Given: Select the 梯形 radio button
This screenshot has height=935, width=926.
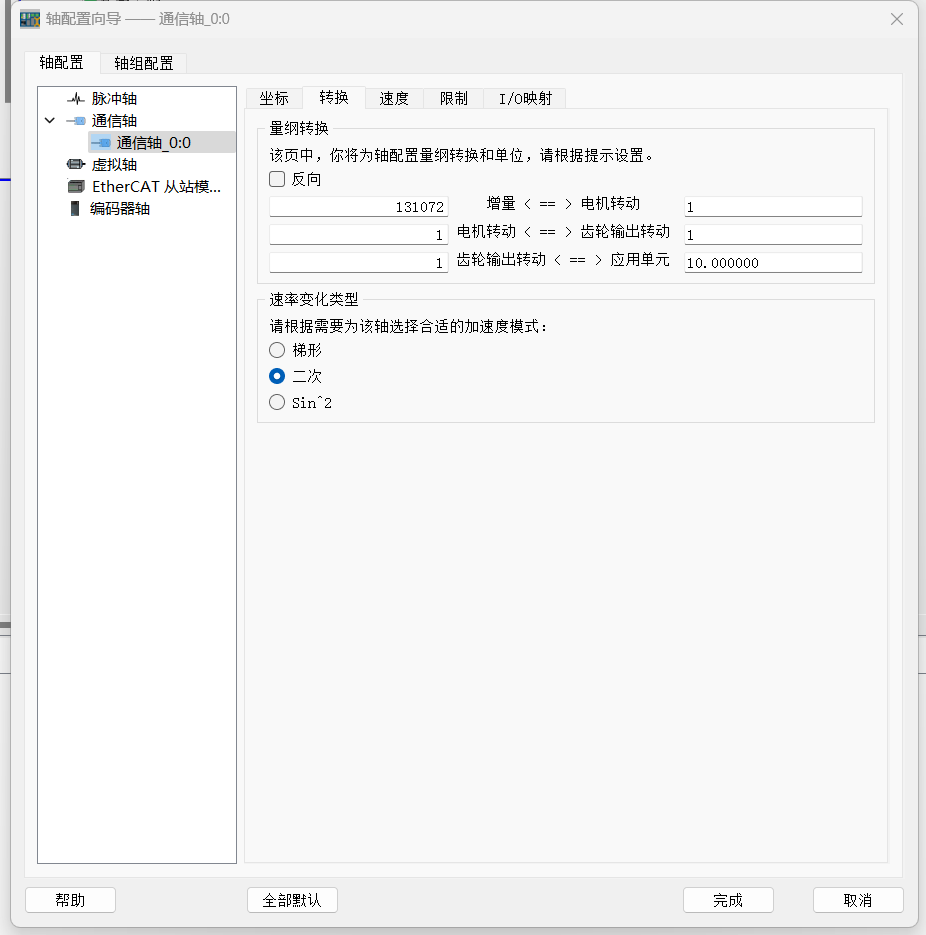Looking at the screenshot, I should (277, 350).
